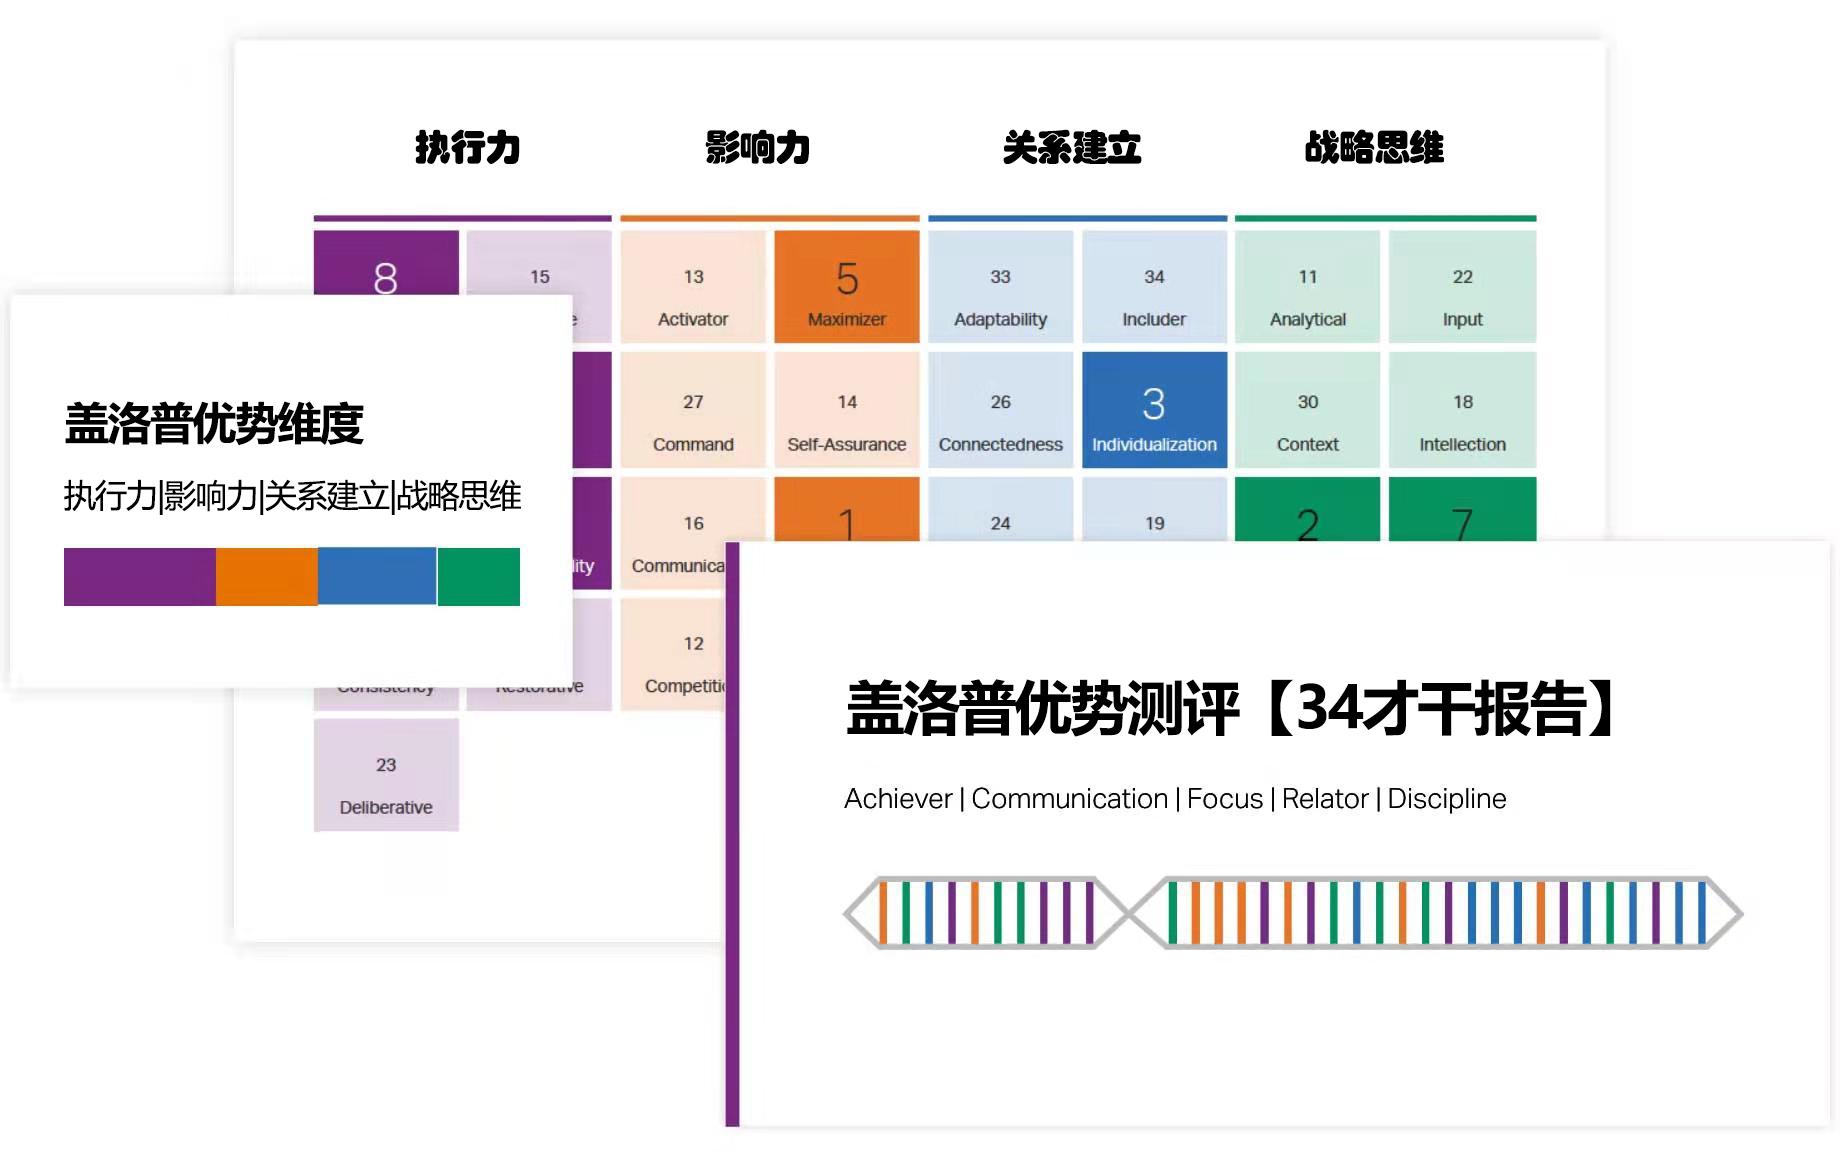Select the 13 Activator tile
Screen dimensions: 1840x1168
click(x=693, y=287)
